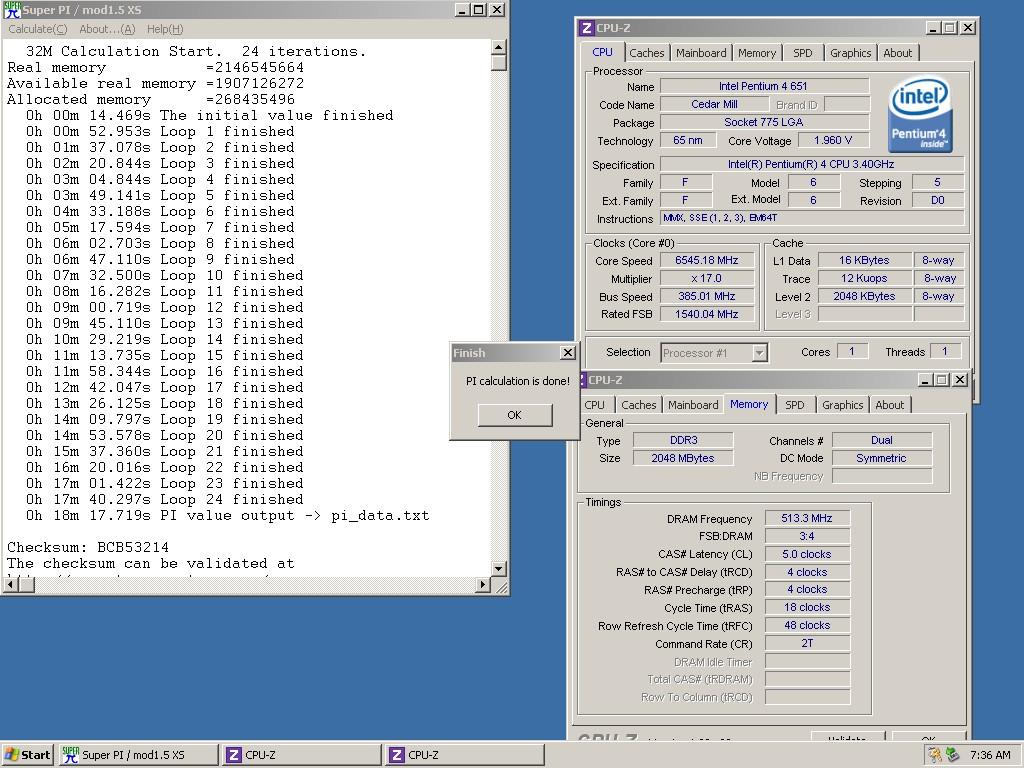Image resolution: width=1024 pixels, height=768 pixels.
Task: Select the Memory tab in lower CPU-Z window
Action: [x=749, y=404]
